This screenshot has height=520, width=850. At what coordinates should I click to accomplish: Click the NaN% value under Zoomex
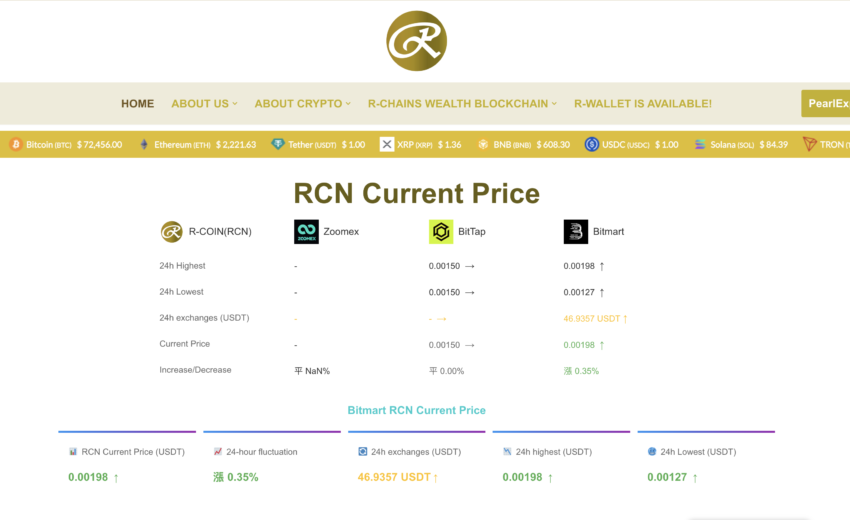(x=318, y=371)
